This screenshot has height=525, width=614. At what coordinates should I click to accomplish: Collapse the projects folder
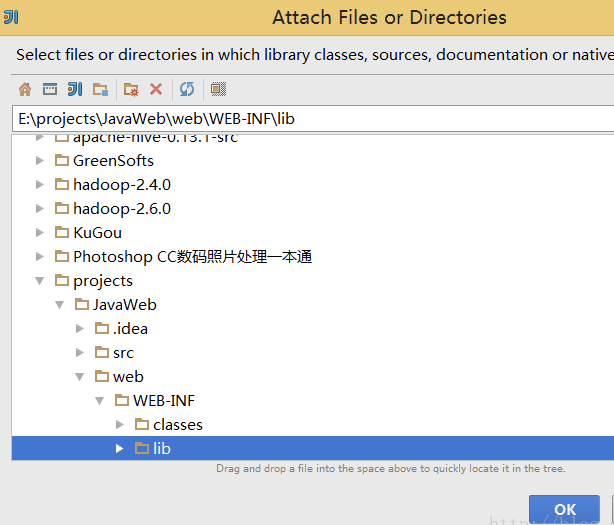click(40, 281)
